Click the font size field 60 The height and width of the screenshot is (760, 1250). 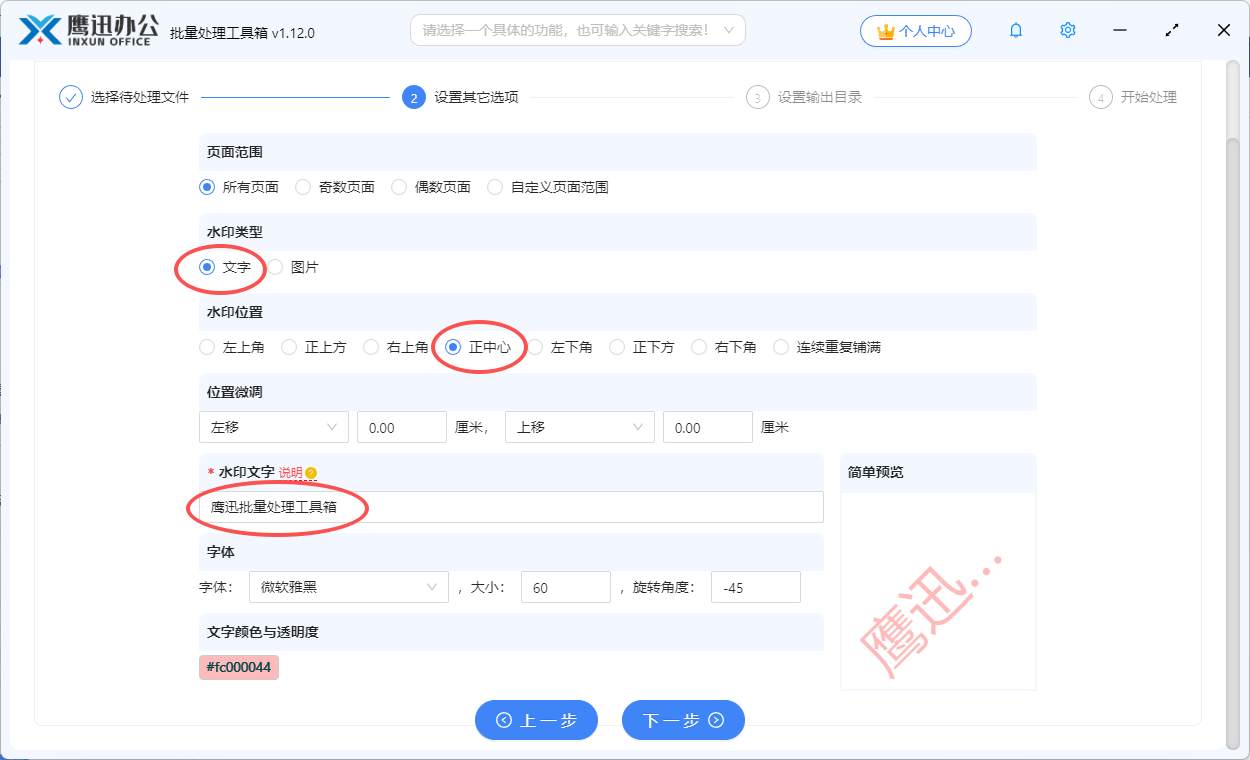[566, 587]
